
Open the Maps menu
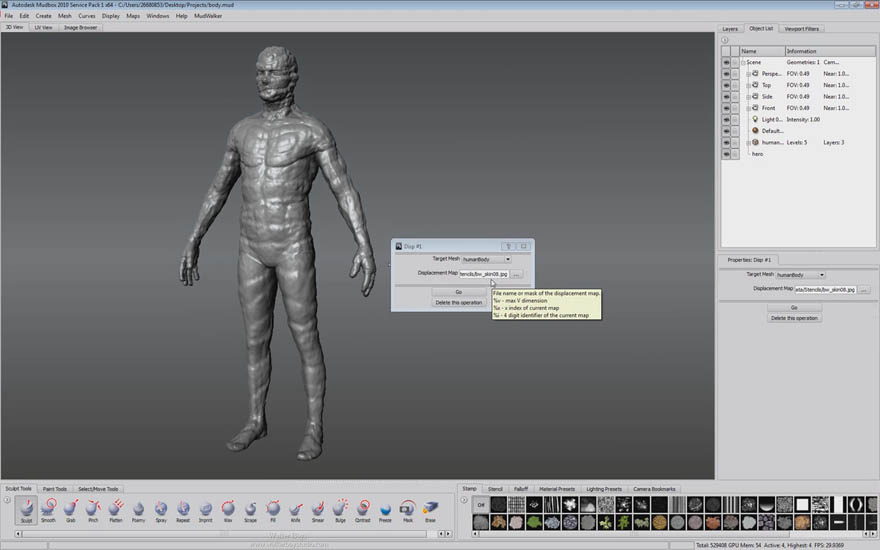[x=133, y=16]
